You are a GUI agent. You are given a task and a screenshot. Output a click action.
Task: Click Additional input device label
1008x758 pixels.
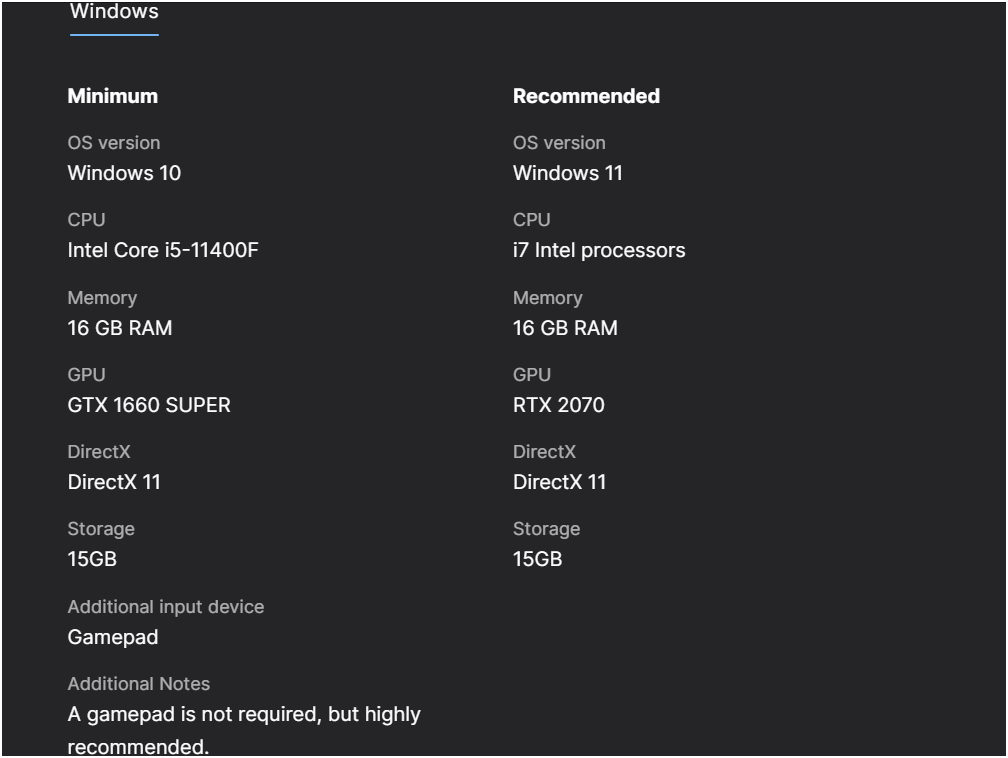pyautogui.click(x=166, y=606)
